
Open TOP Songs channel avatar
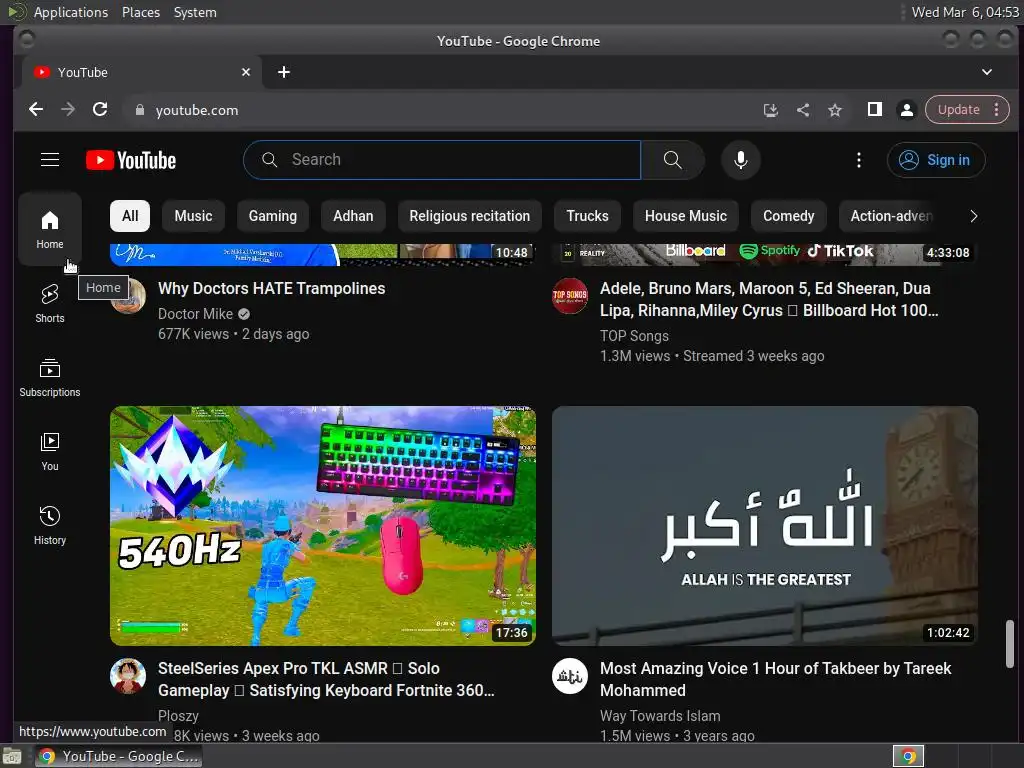point(570,296)
